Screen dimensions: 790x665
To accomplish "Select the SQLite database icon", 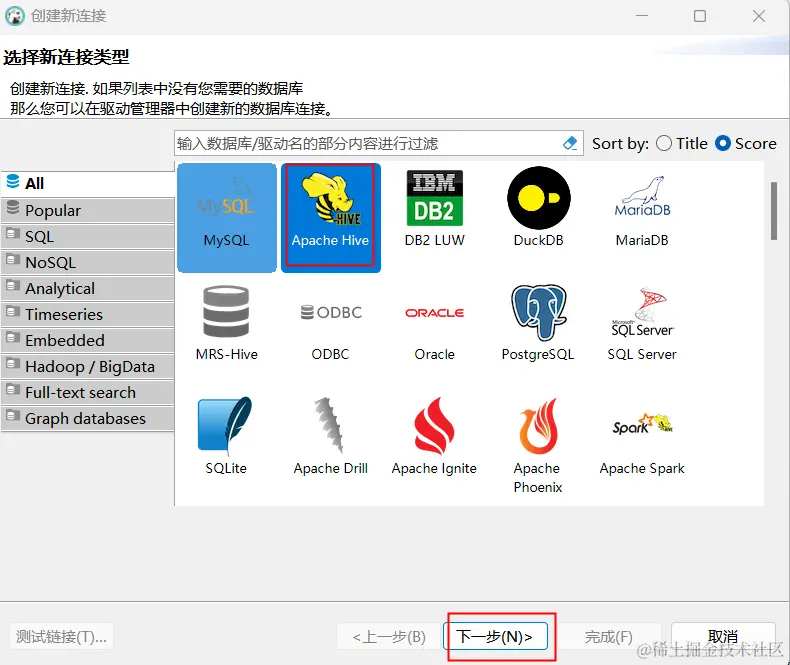I will [x=226, y=436].
